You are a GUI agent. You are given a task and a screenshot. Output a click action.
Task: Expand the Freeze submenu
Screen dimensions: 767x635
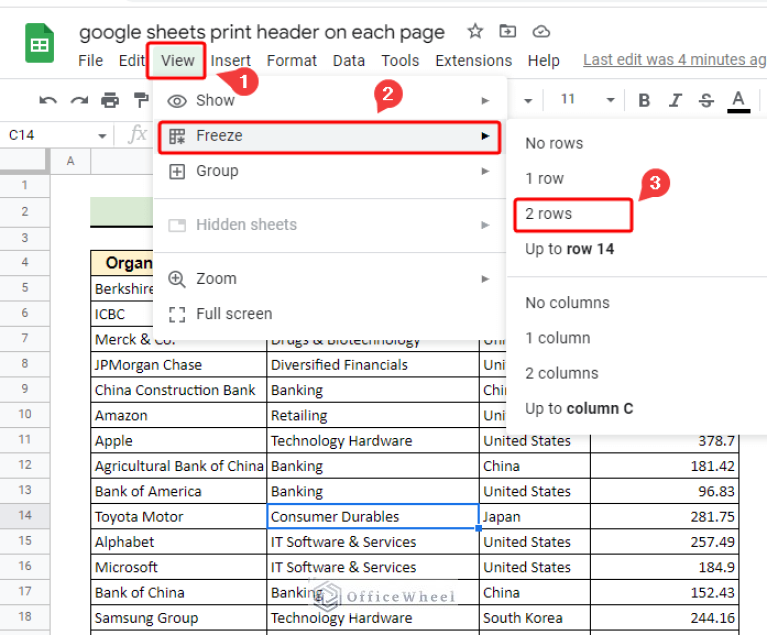coord(329,136)
